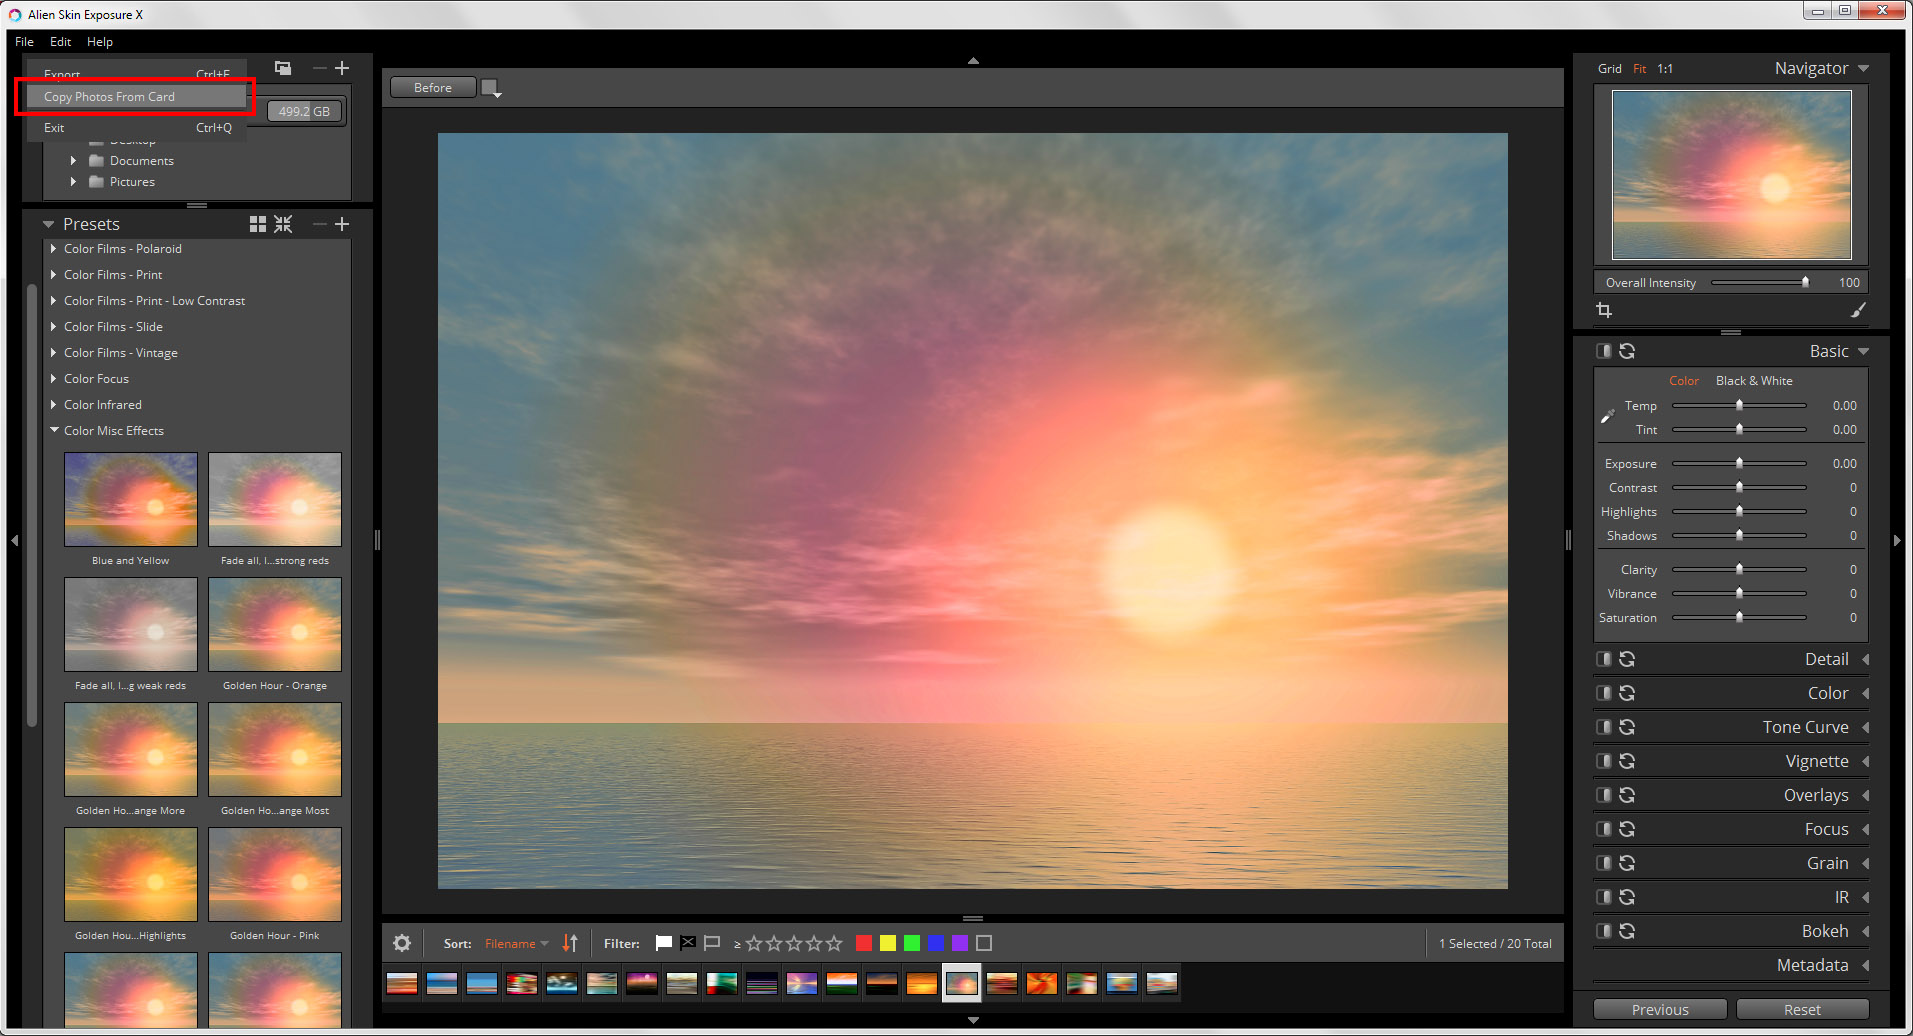
Task: Collapse Color Misc Effects category
Action: click(x=54, y=431)
